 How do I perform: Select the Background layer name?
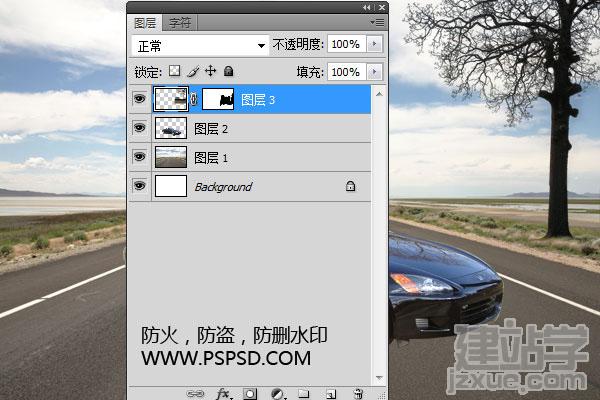point(223,187)
